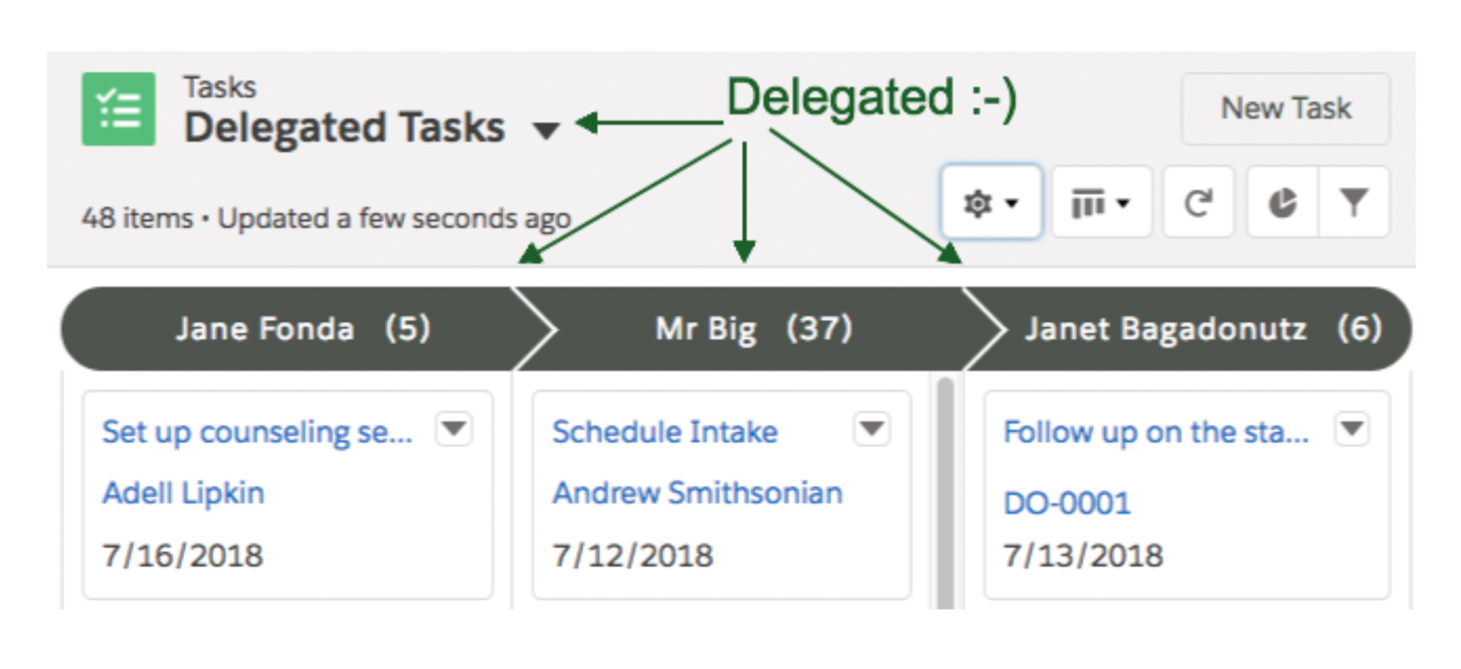
Task: Open the Andrew Smithsonian contact link
Action: click(x=697, y=493)
